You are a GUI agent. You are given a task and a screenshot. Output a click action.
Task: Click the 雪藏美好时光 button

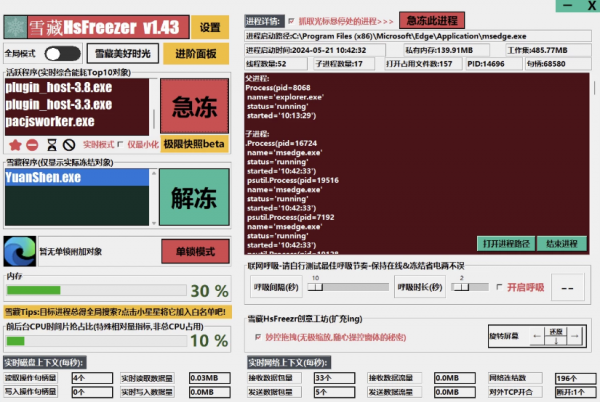pyautogui.click(x=122, y=54)
